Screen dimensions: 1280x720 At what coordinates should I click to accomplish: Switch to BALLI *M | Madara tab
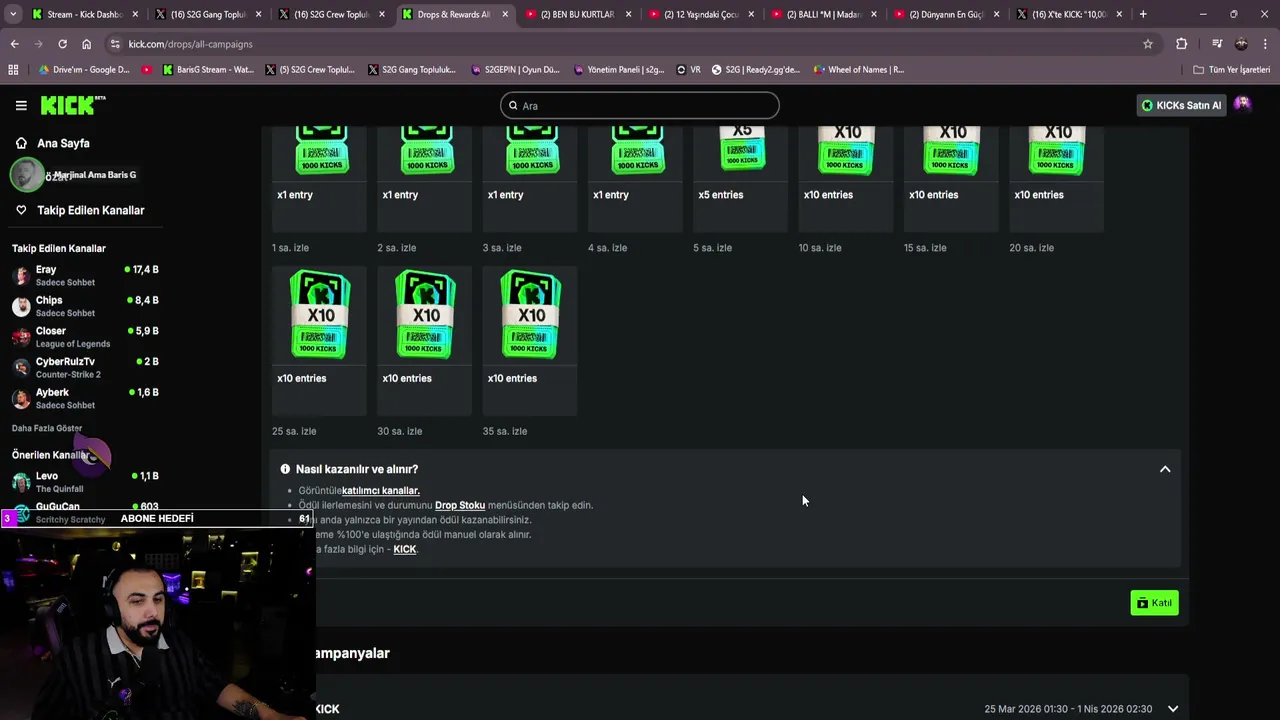[x=822, y=14]
